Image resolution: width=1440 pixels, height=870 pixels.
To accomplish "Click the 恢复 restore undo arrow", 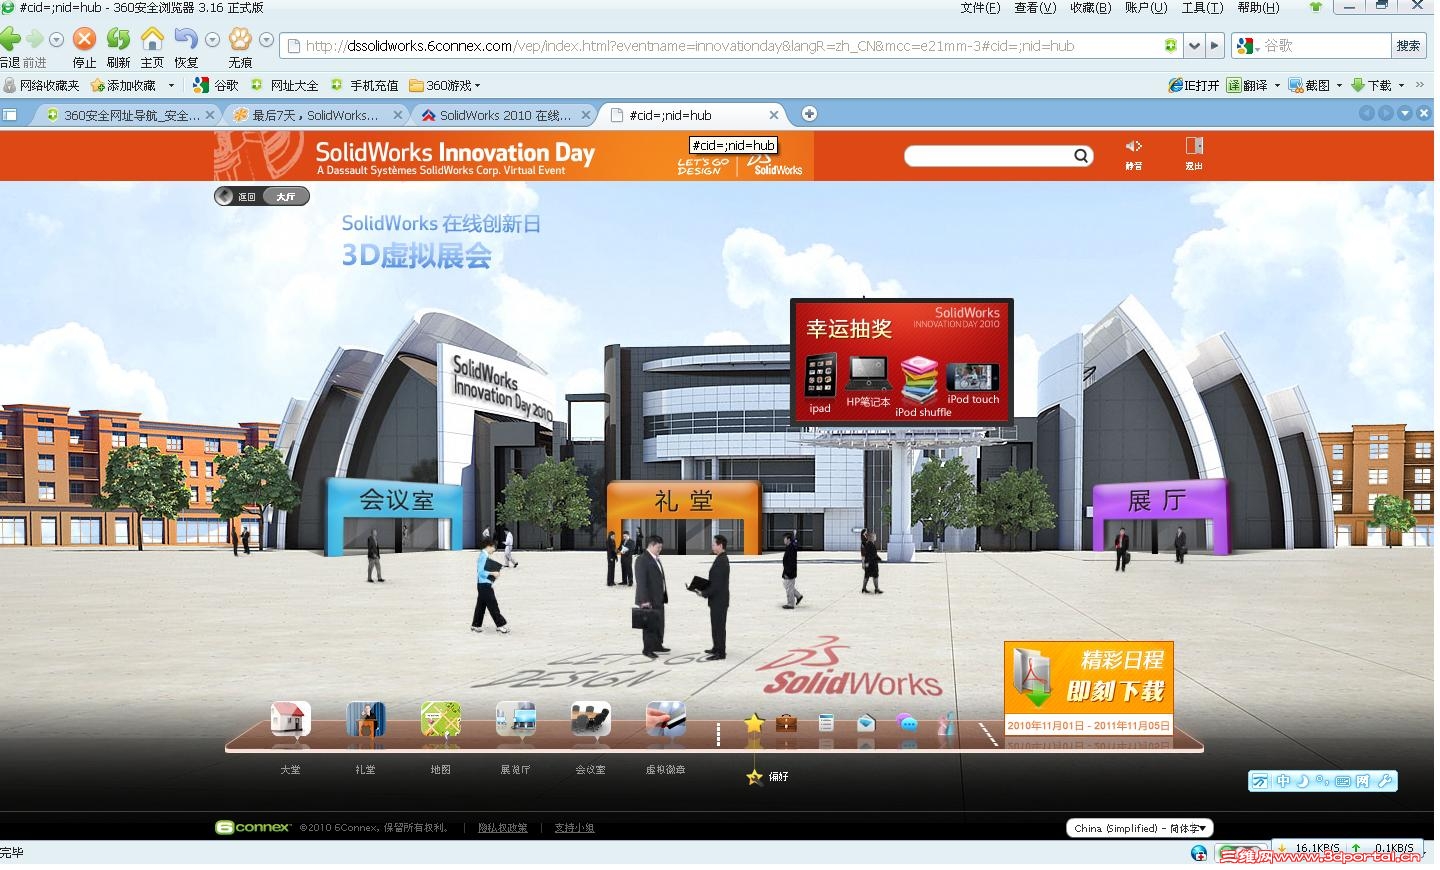I will (x=186, y=46).
